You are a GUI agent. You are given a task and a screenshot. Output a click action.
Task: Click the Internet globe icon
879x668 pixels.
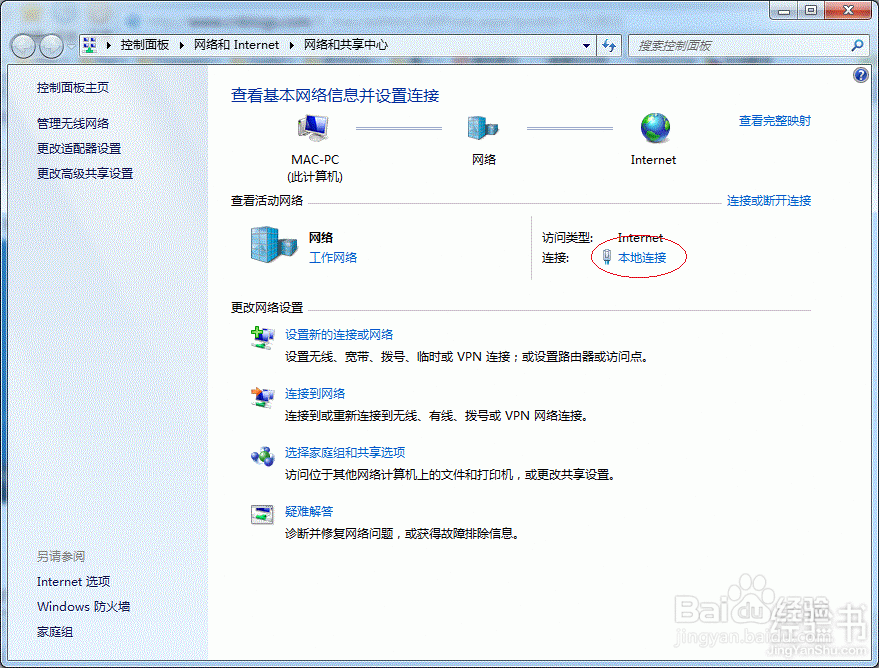(653, 127)
